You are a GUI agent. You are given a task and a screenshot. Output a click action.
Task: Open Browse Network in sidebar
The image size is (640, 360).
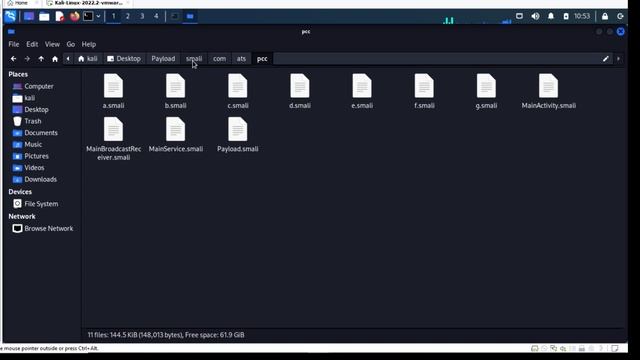pyautogui.click(x=43, y=229)
